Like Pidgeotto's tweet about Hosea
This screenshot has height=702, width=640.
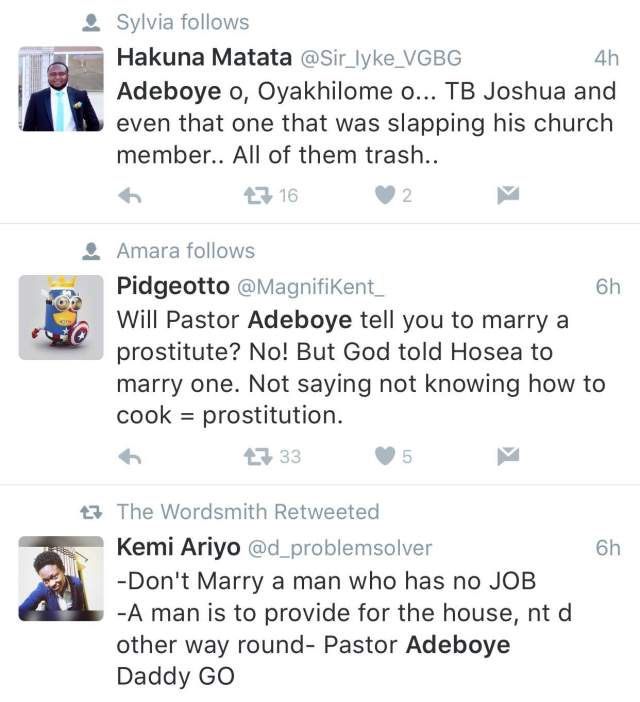(385, 457)
